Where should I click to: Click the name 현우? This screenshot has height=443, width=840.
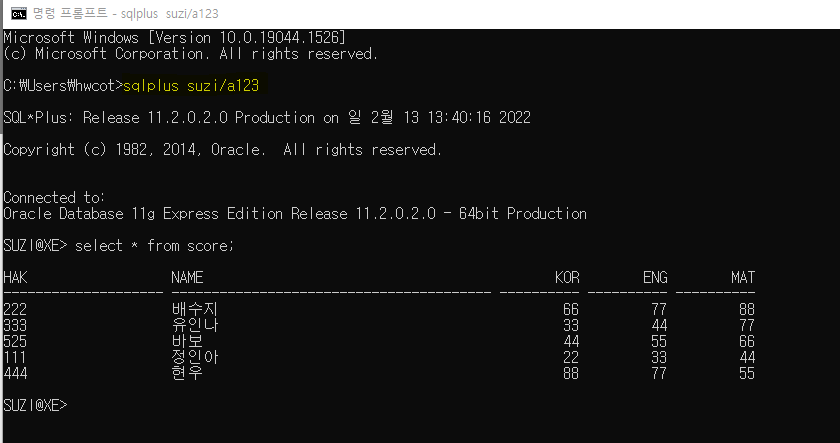(187, 373)
